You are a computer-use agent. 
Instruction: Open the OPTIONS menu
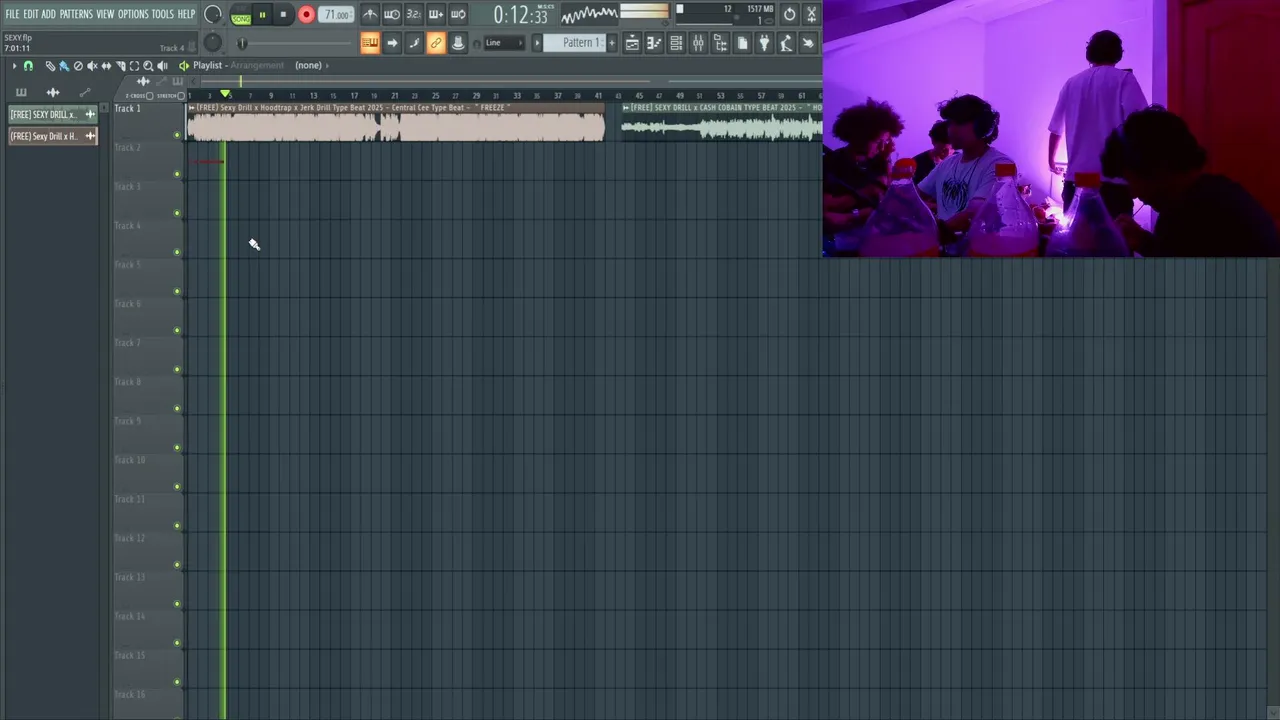pos(133,14)
